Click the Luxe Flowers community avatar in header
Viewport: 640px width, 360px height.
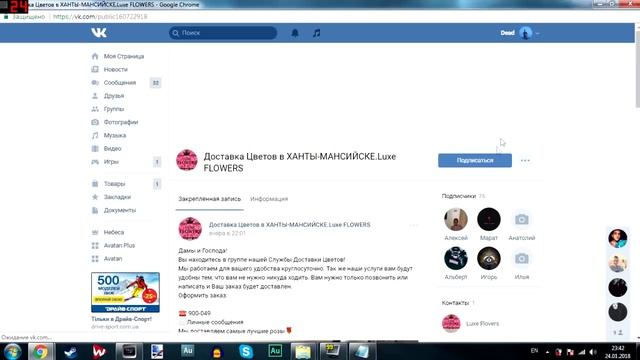pos(187,160)
